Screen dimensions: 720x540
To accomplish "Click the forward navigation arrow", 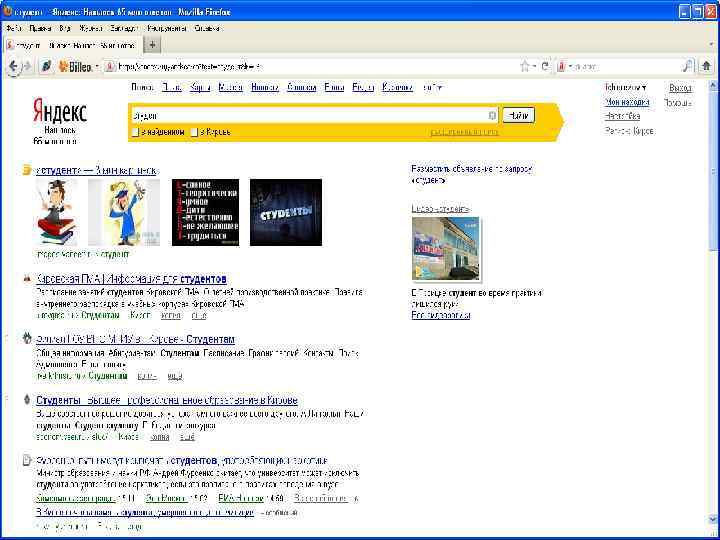I will tap(27, 67).
